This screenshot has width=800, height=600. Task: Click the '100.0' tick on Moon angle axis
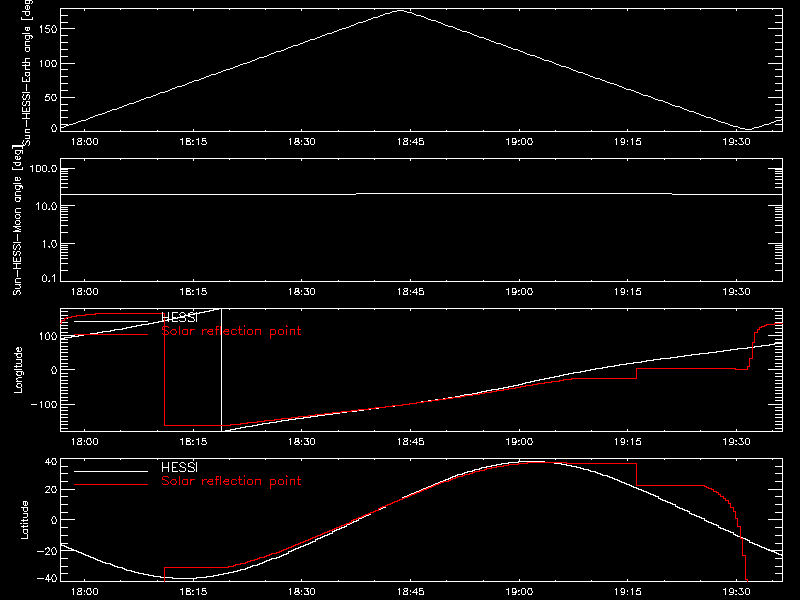[43, 169]
